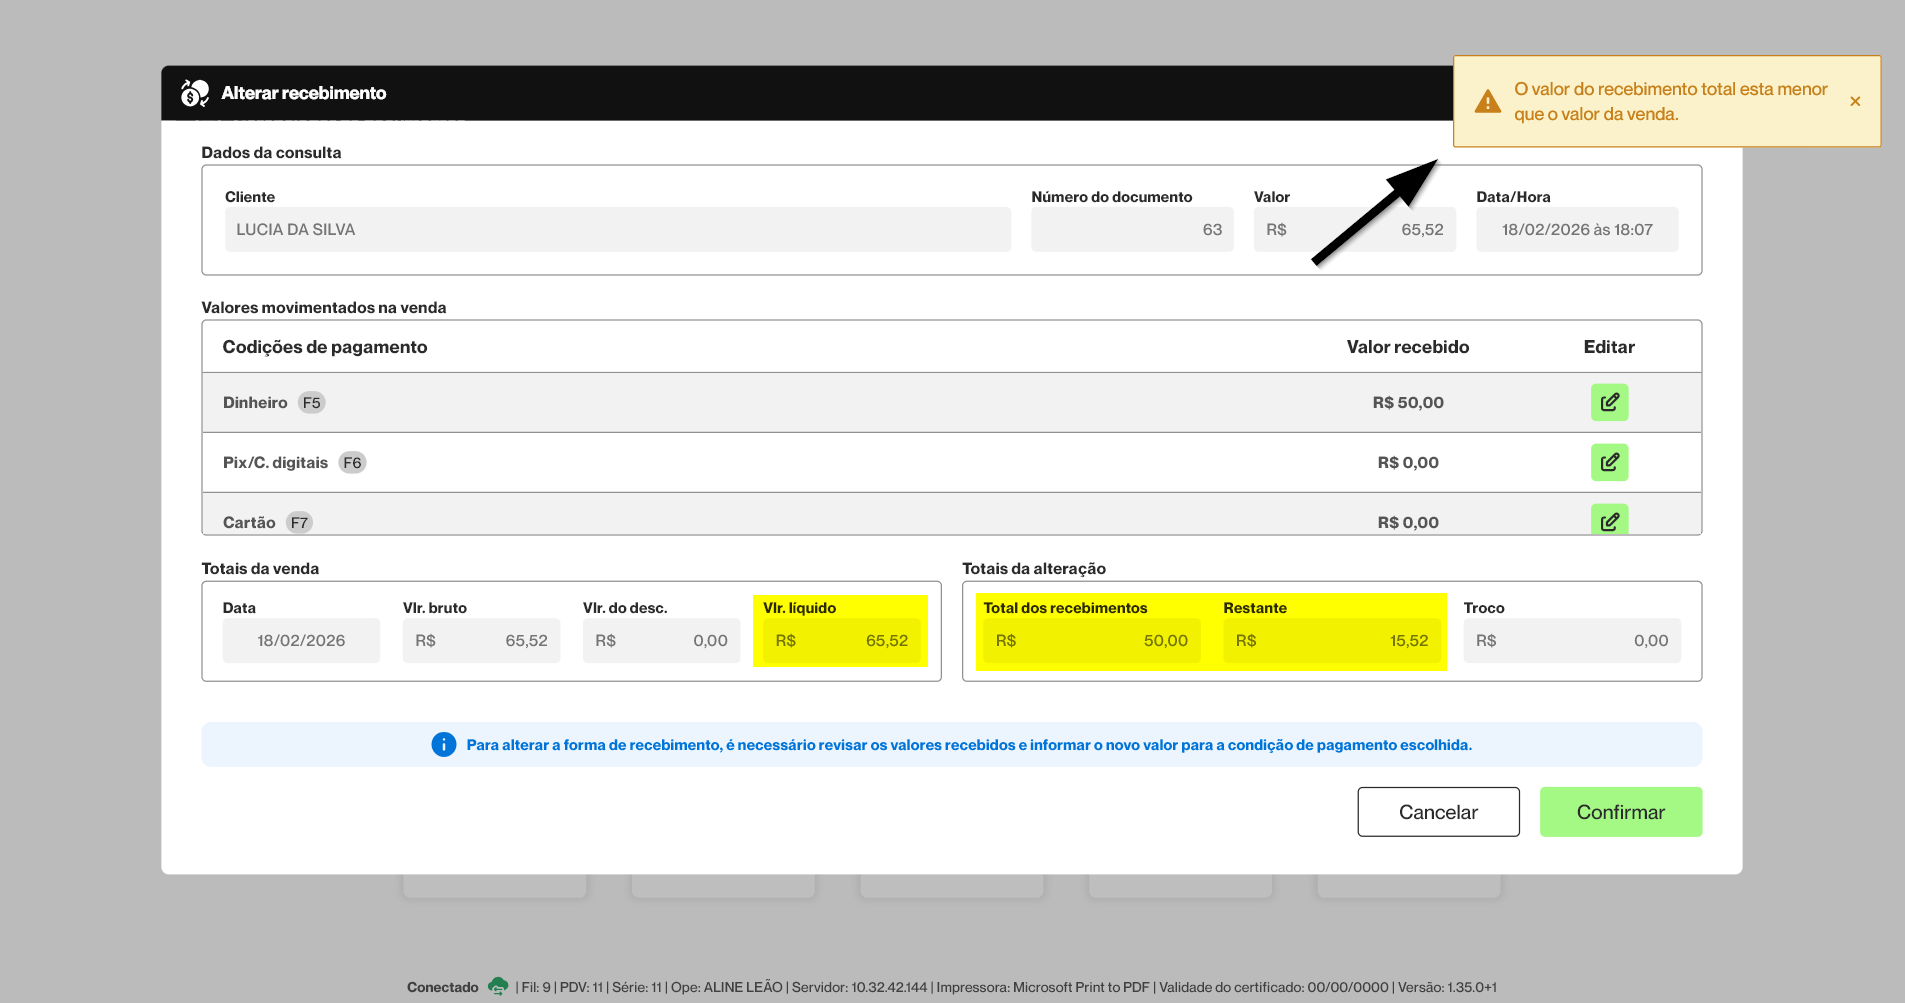Edit the Cartão payment value
1905x1003 pixels.
click(1609, 520)
